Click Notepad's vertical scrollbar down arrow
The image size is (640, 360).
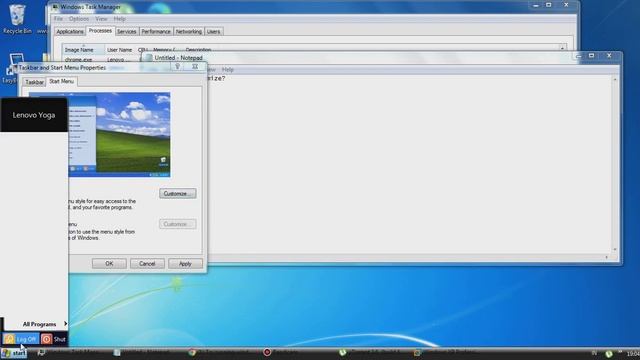click(615, 249)
